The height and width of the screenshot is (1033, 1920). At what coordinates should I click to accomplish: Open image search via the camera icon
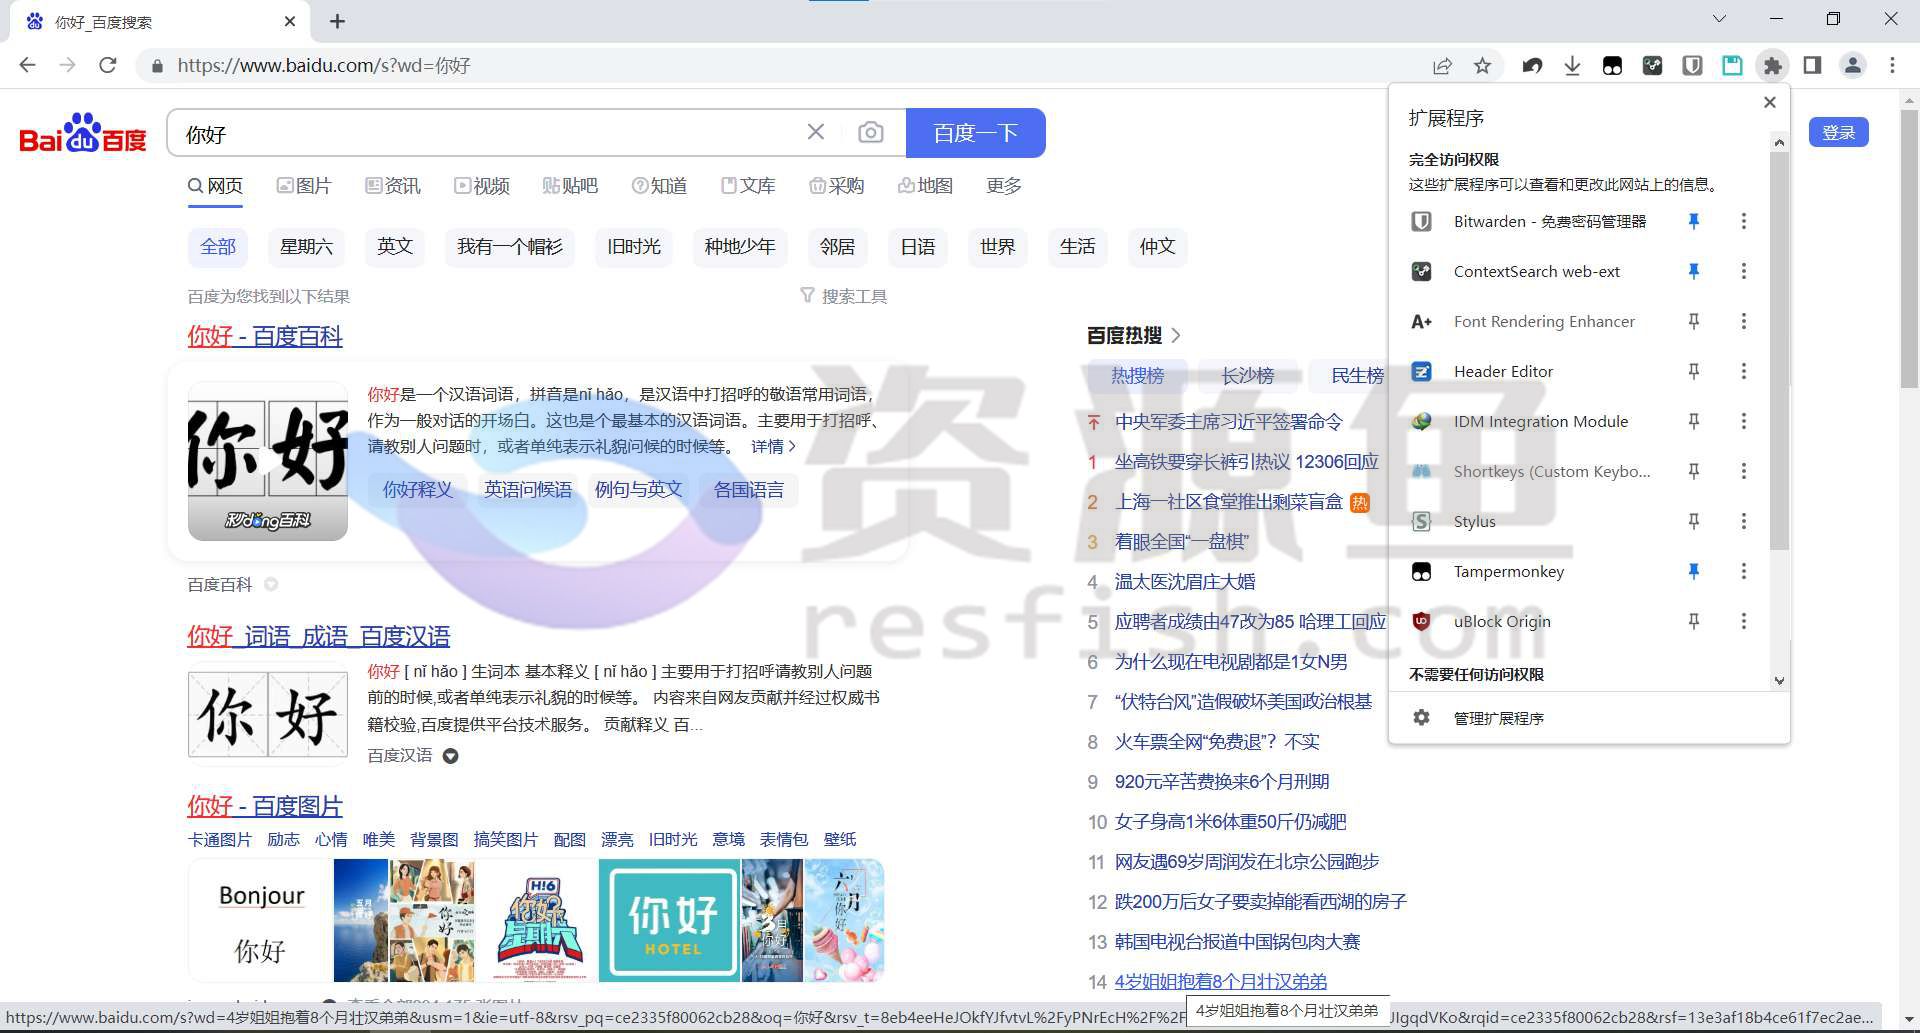click(x=870, y=132)
